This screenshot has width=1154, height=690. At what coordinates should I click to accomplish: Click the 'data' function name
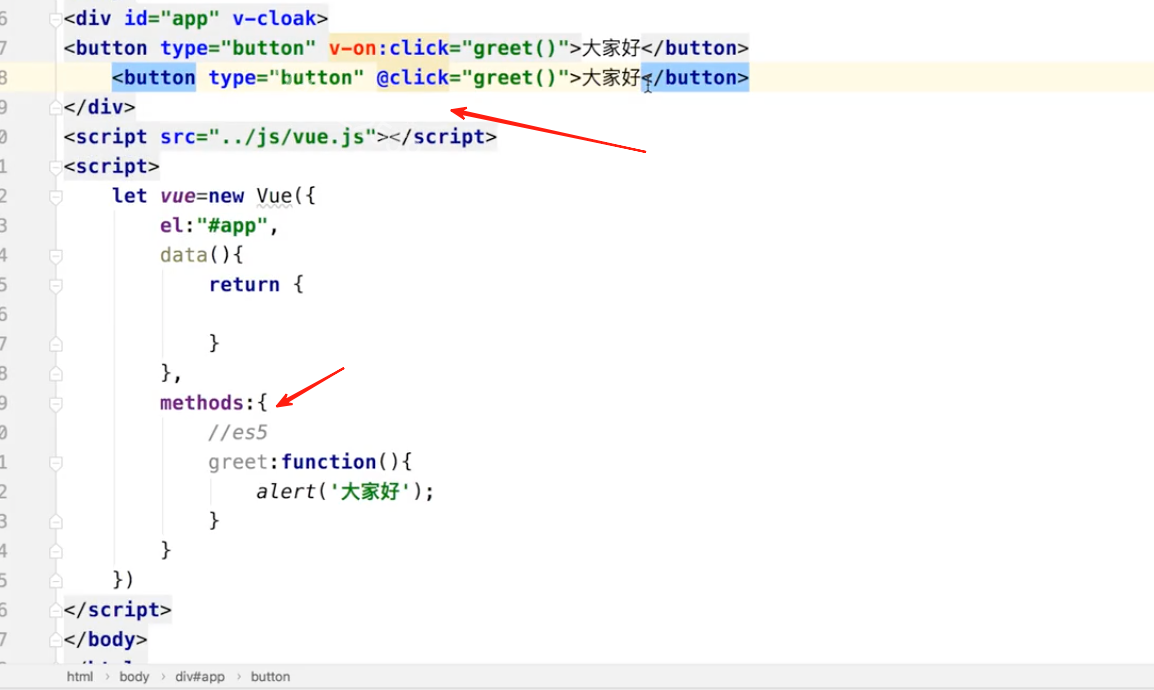coord(184,255)
